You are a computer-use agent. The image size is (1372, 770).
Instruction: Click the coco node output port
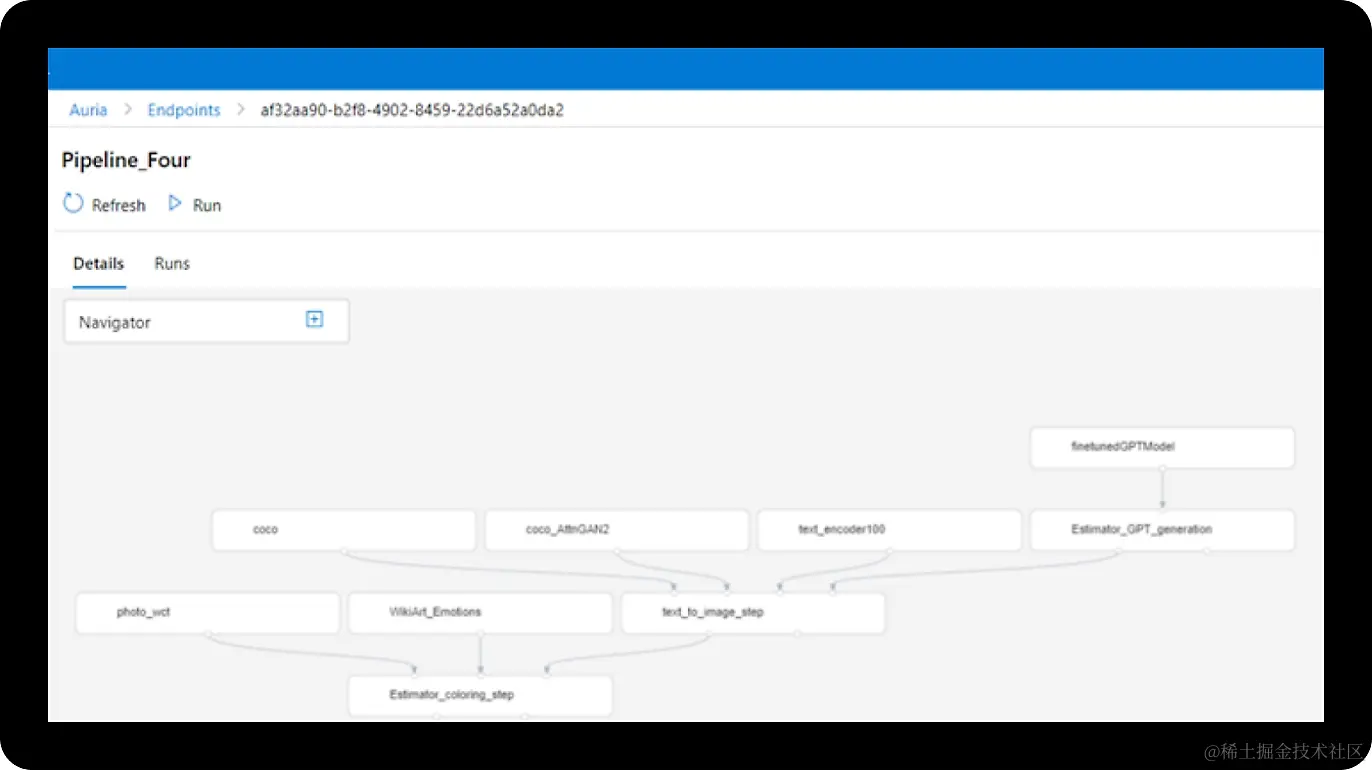coord(344,551)
